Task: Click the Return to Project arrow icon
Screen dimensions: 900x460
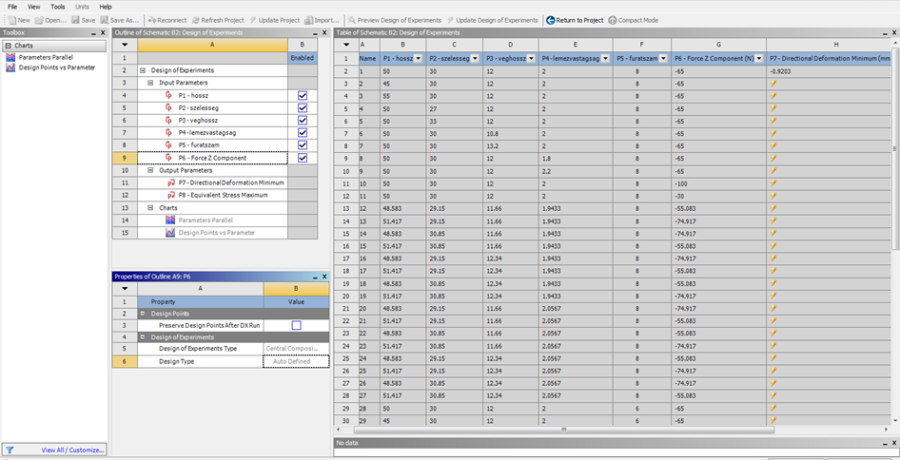Action: point(550,20)
